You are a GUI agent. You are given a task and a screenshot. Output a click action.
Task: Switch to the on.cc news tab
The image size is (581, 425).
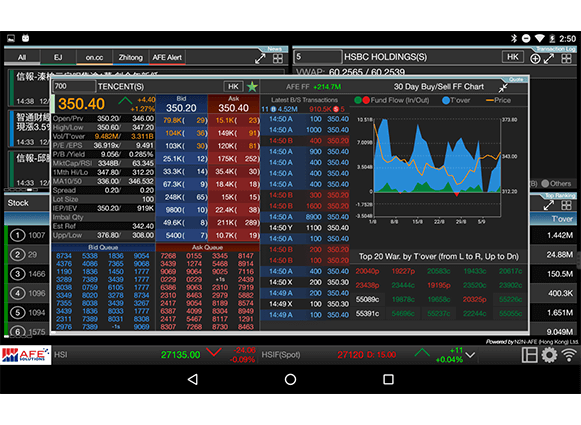click(94, 57)
